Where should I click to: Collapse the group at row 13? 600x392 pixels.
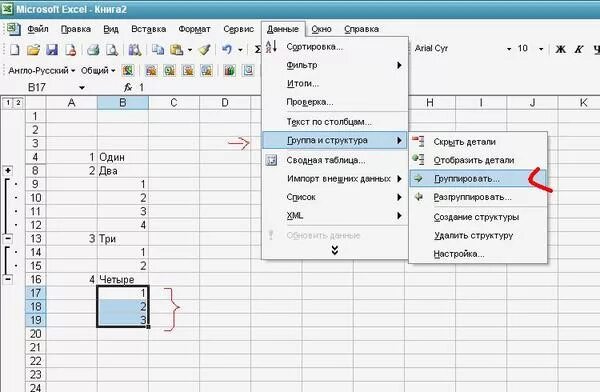pos(8,238)
